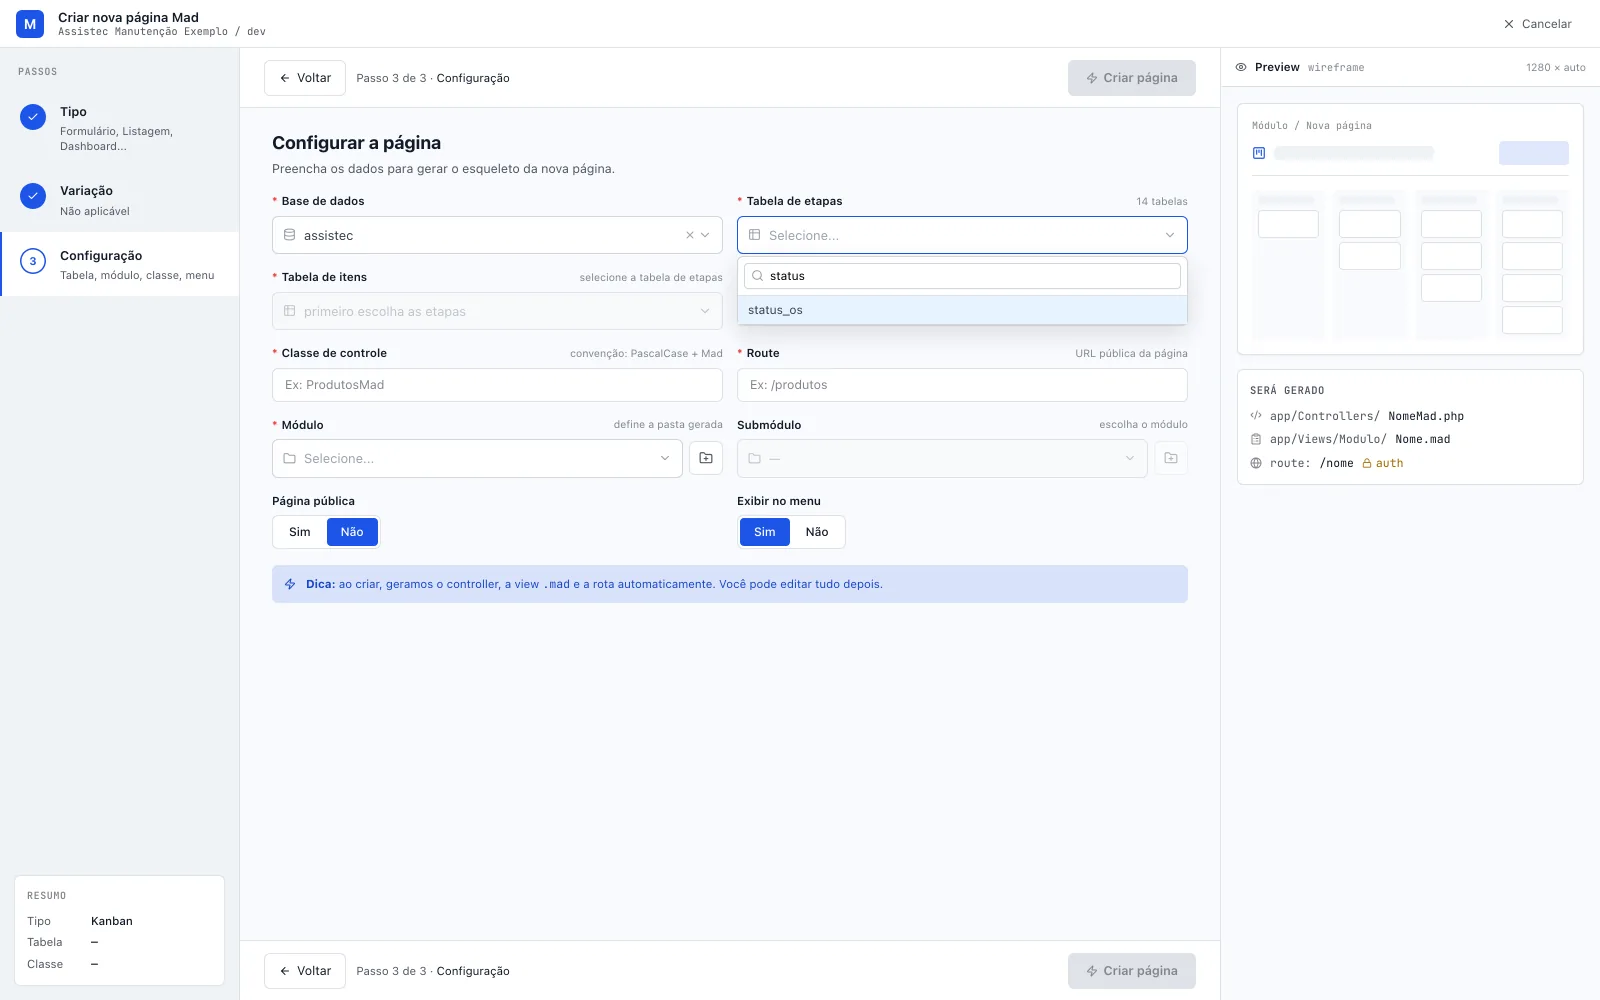
Task: Open the Tabela de itens dropdown
Action: (497, 311)
